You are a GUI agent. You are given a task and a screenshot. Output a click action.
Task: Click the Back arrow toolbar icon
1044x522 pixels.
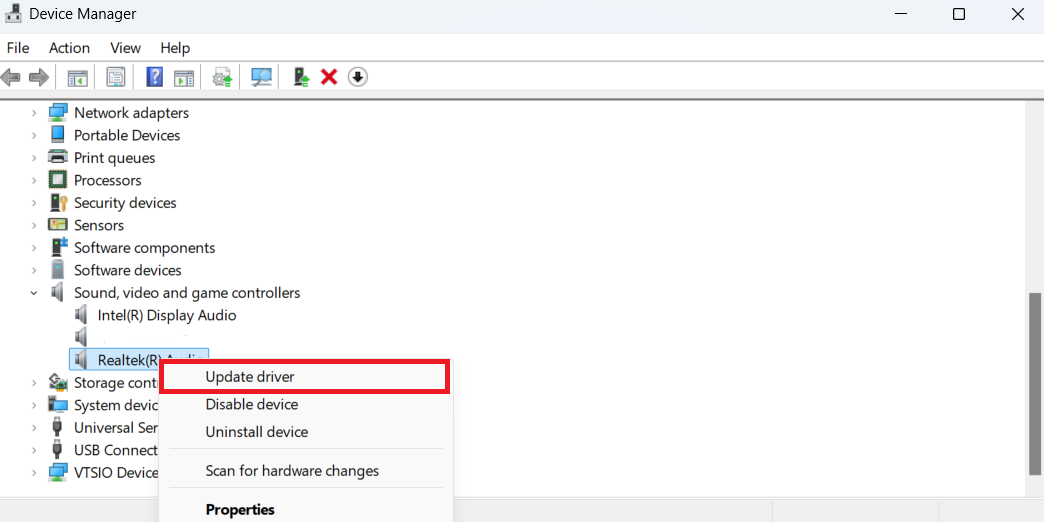click(x=11, y=78)
